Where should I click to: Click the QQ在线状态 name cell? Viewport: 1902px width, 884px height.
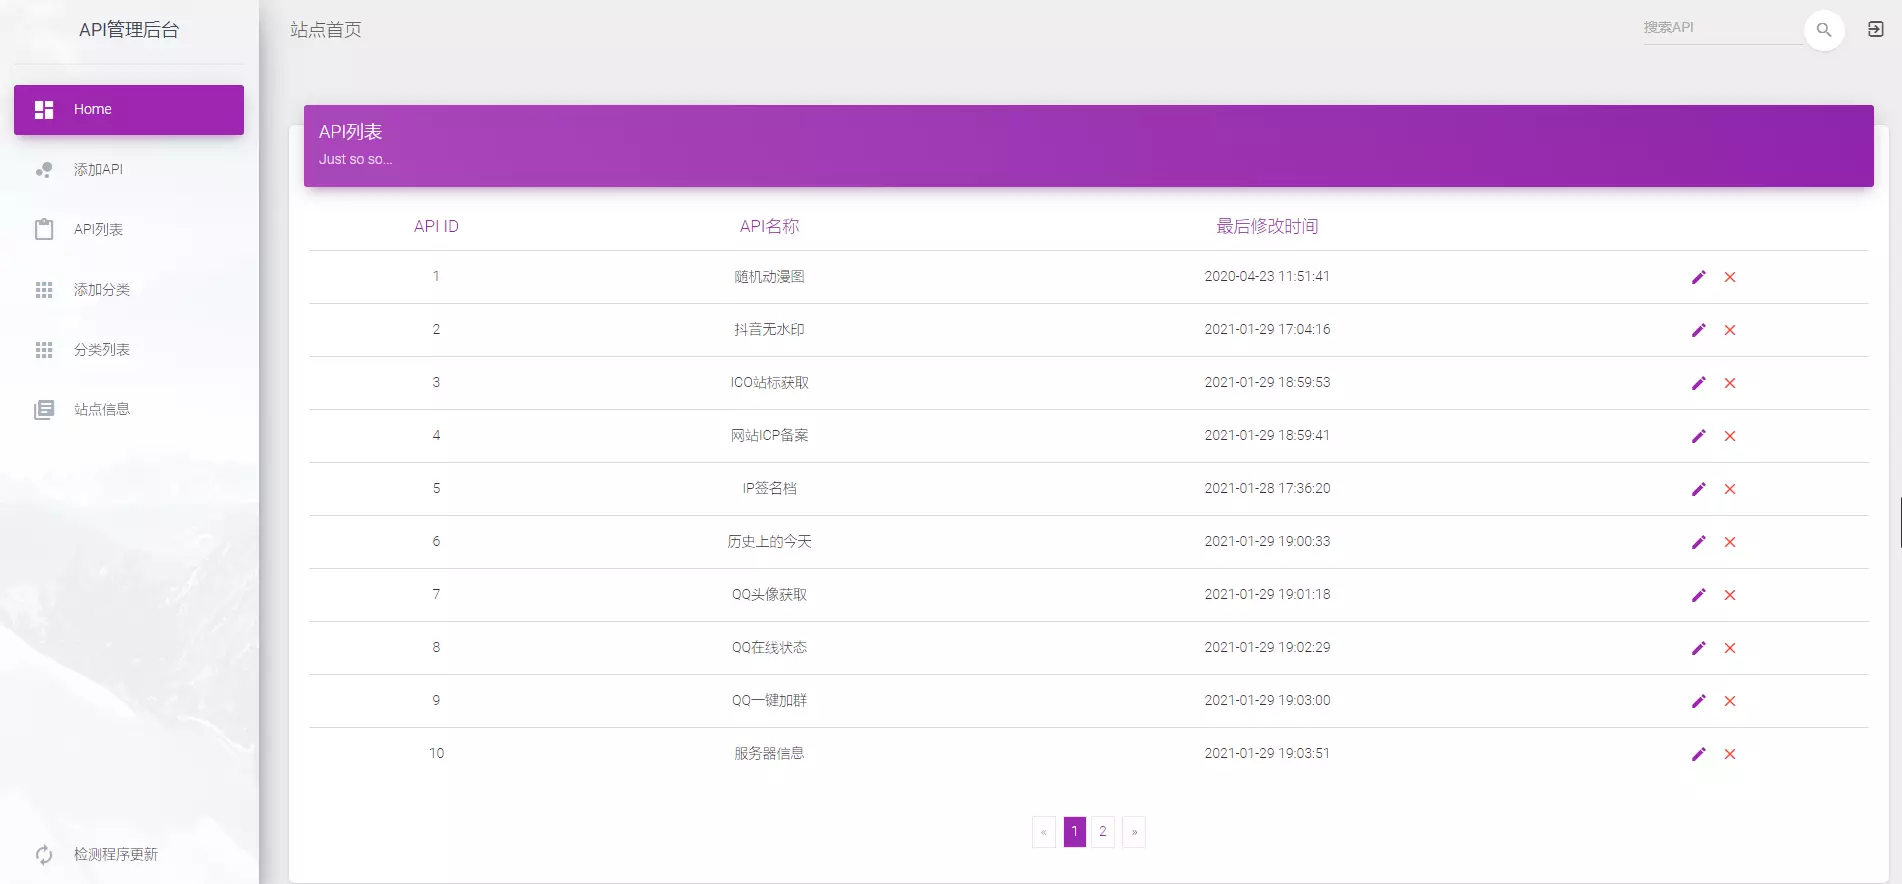point(769,648)
